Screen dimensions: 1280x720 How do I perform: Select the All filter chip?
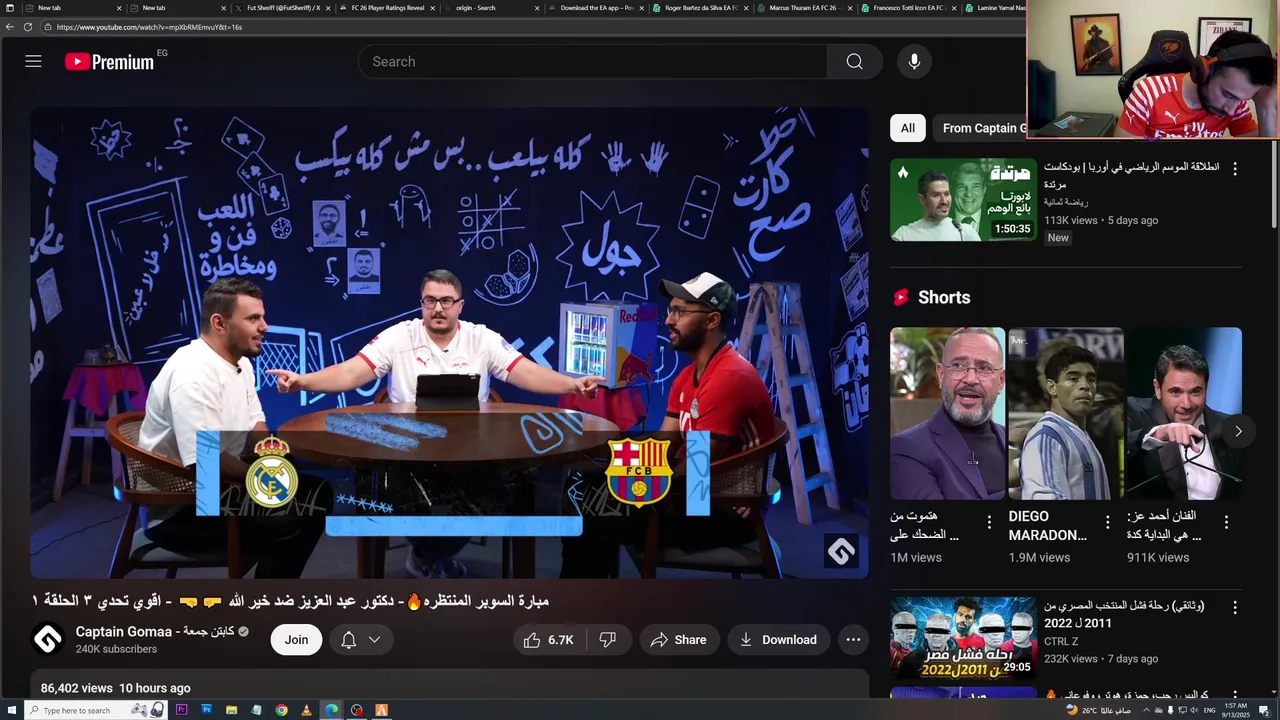[907, 128]
